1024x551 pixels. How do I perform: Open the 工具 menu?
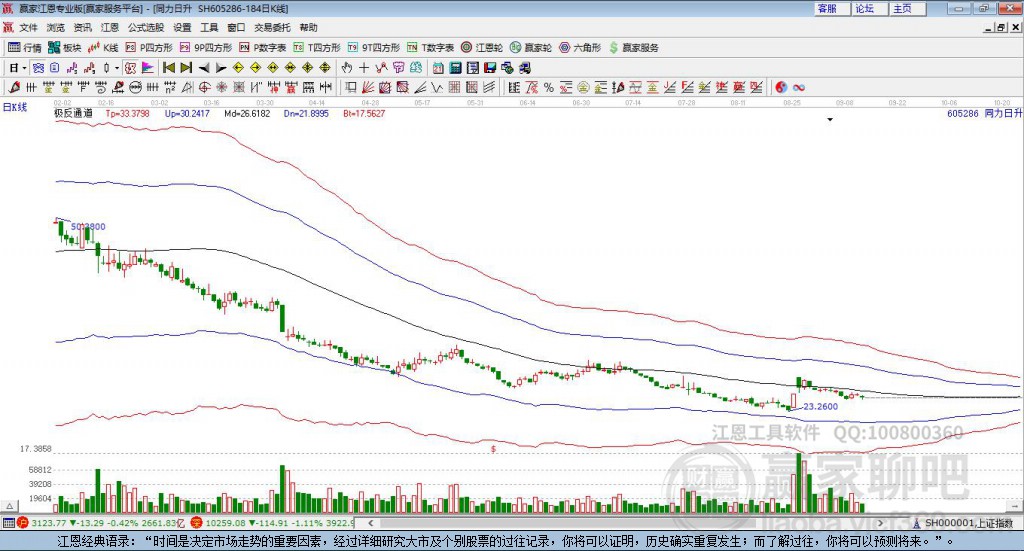tap(209, 27)
